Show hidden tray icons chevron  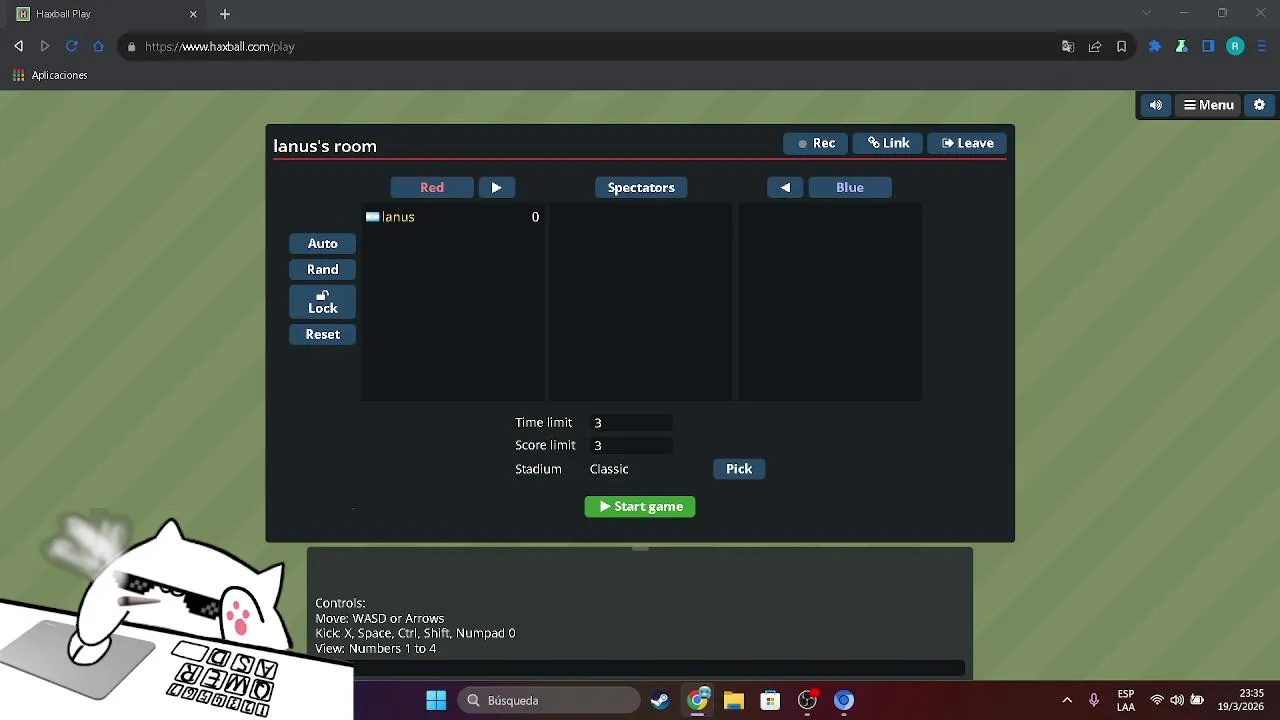pos(1067,700)
